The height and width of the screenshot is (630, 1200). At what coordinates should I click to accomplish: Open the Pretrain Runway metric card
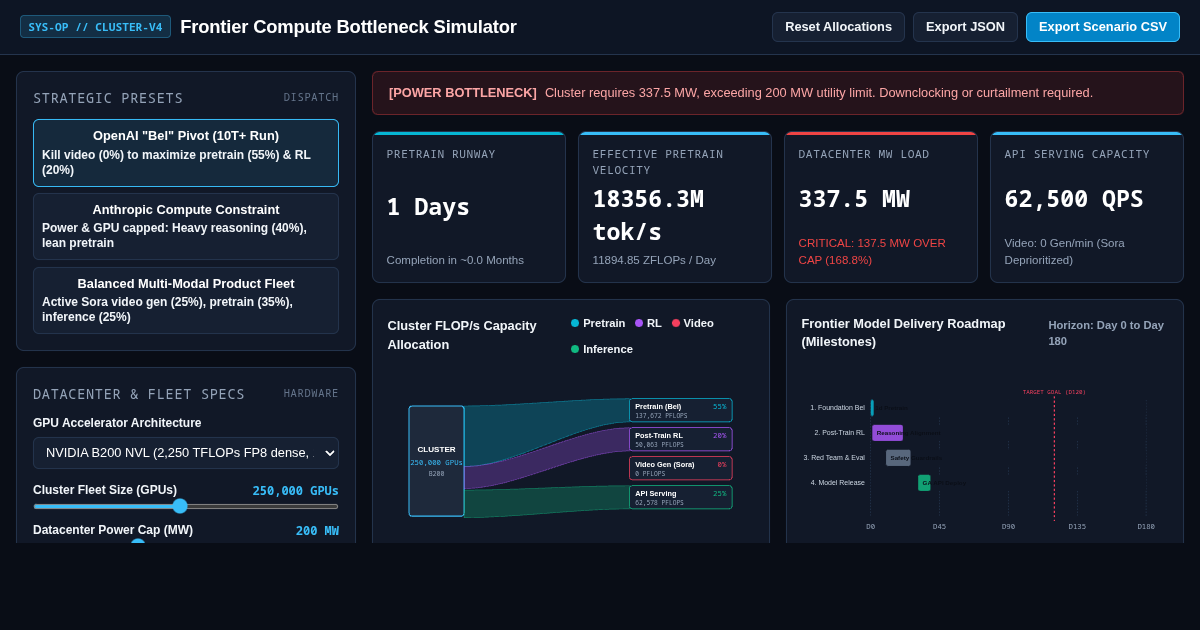pyautogui.click(x=469, y=207)
